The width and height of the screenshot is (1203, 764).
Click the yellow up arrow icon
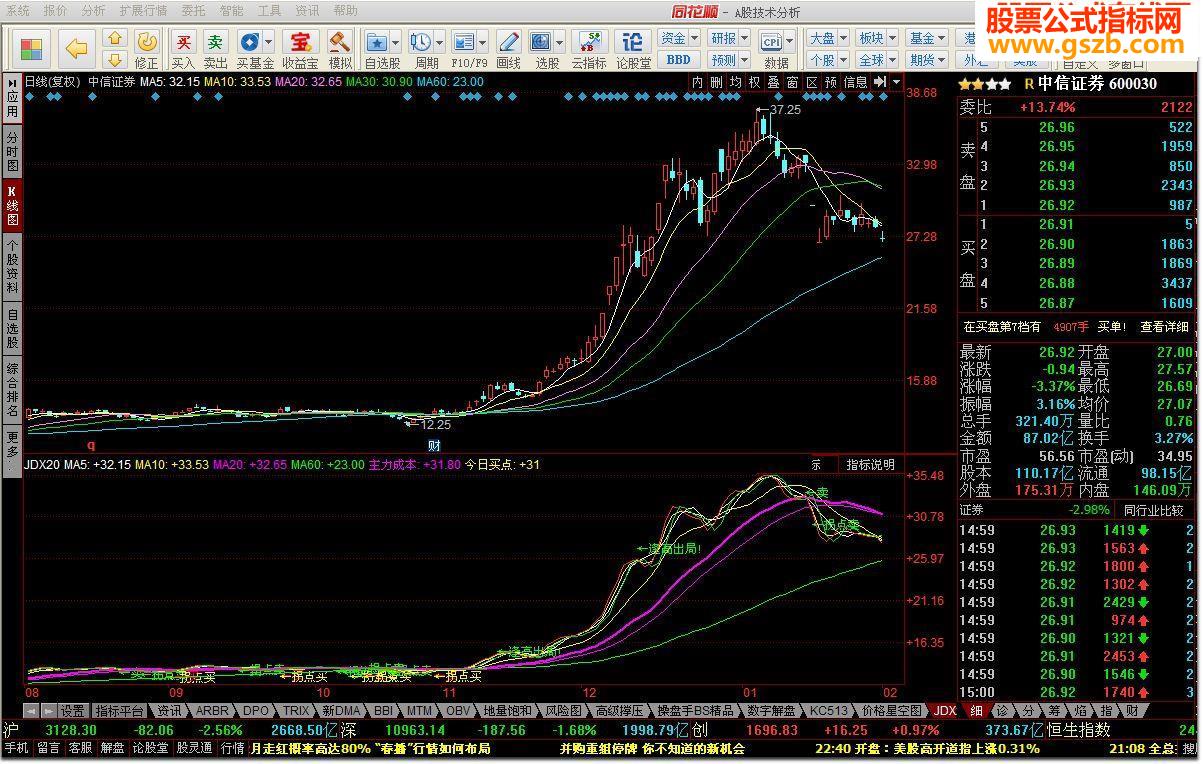point(115,39)
